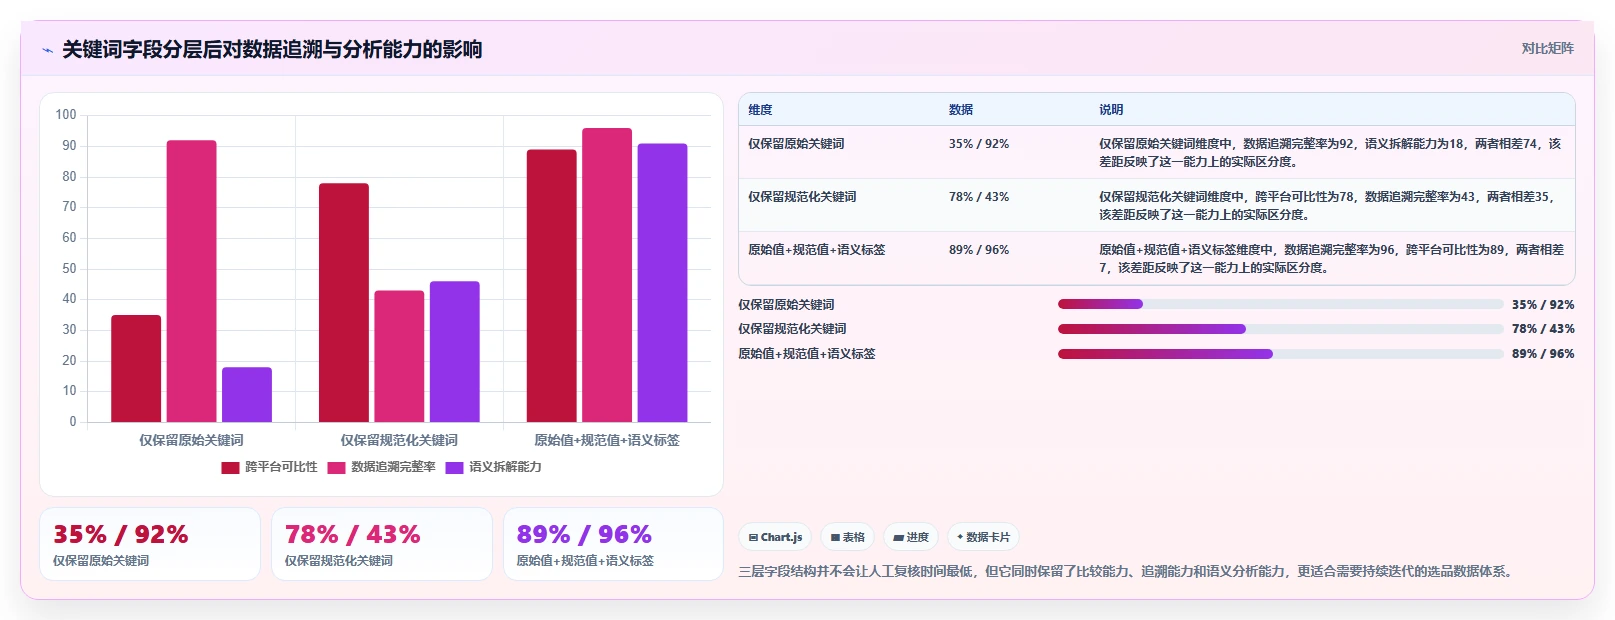Click the 100 y-axis label

[66, 115]
